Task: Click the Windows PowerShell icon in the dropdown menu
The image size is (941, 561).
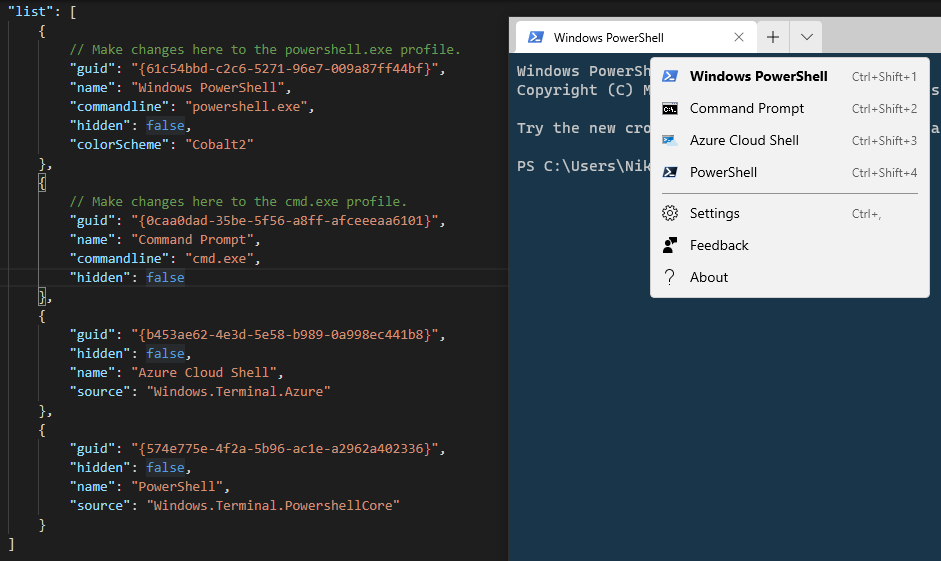Action: click(670, 76)
